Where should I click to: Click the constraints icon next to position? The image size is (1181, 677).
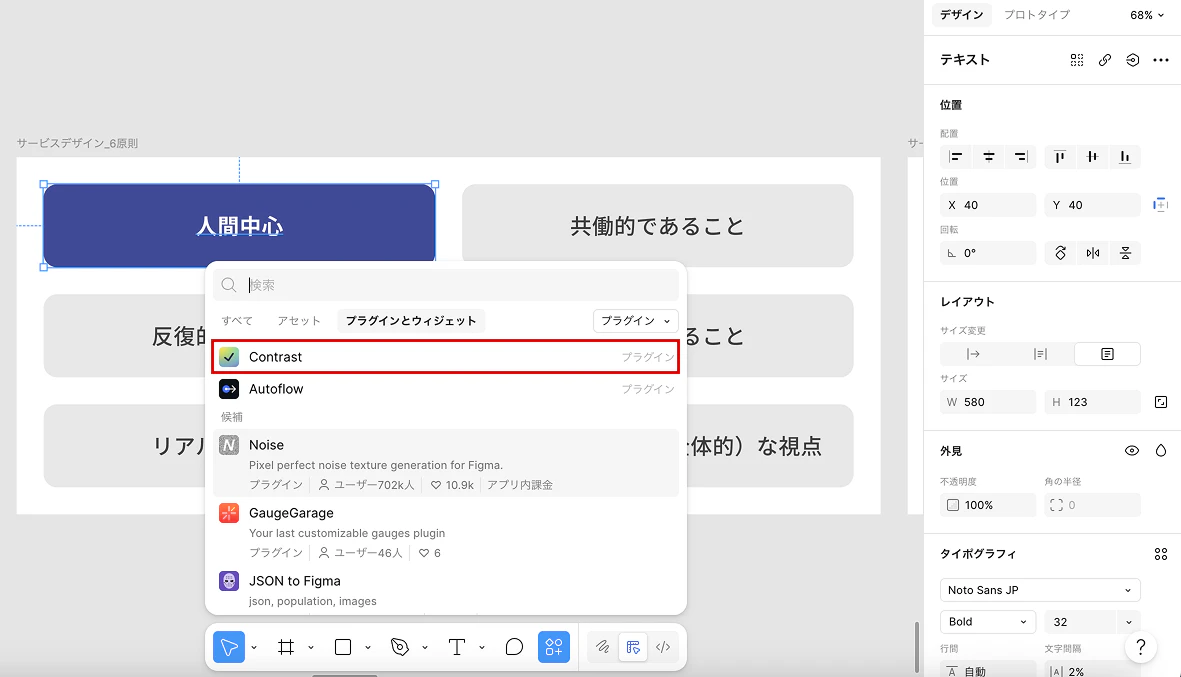coord(1161,205)
